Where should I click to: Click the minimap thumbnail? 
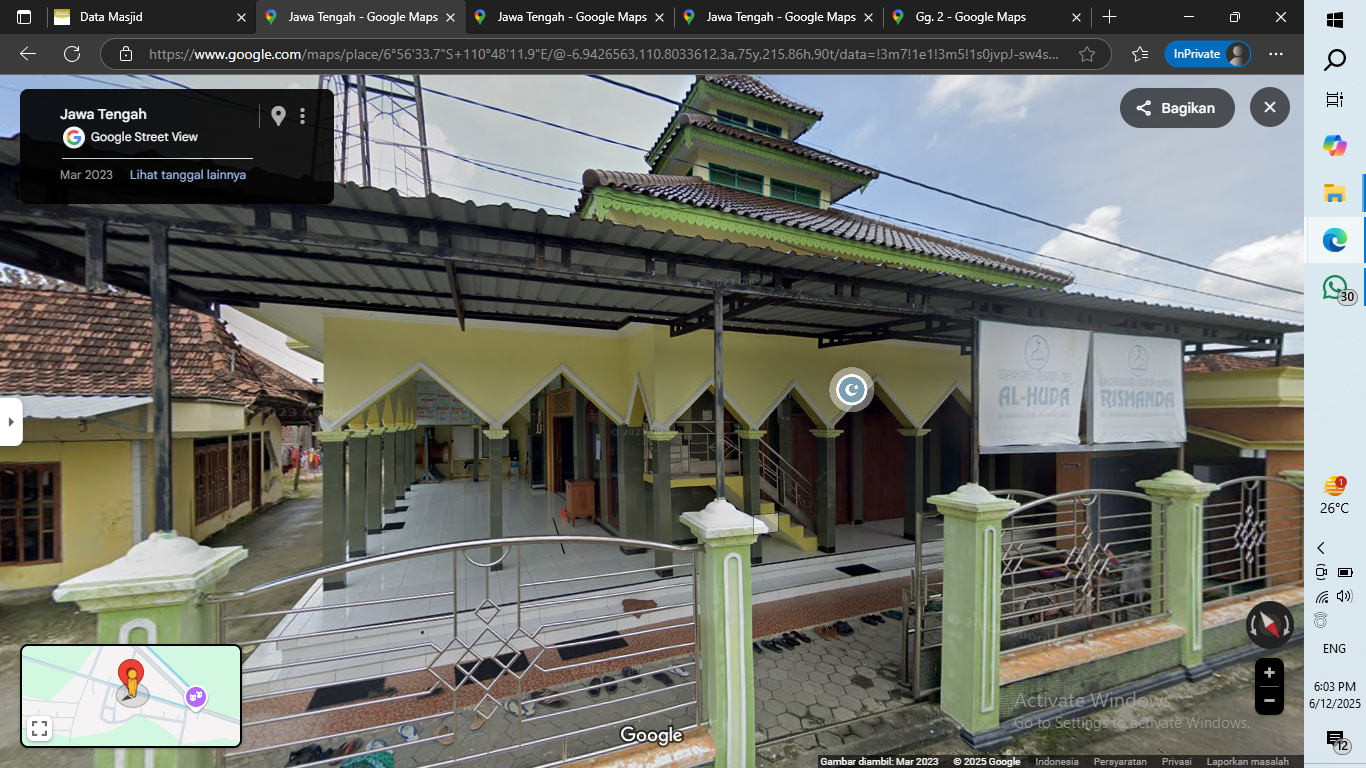point(131,695)
